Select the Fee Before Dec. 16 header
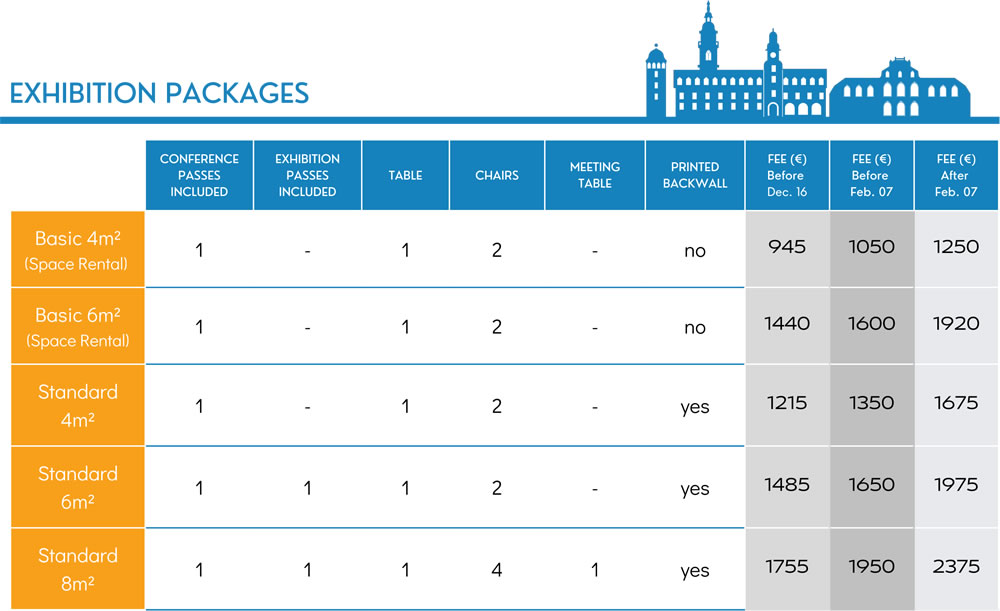 pyautogui.click(x=787, y=175)
